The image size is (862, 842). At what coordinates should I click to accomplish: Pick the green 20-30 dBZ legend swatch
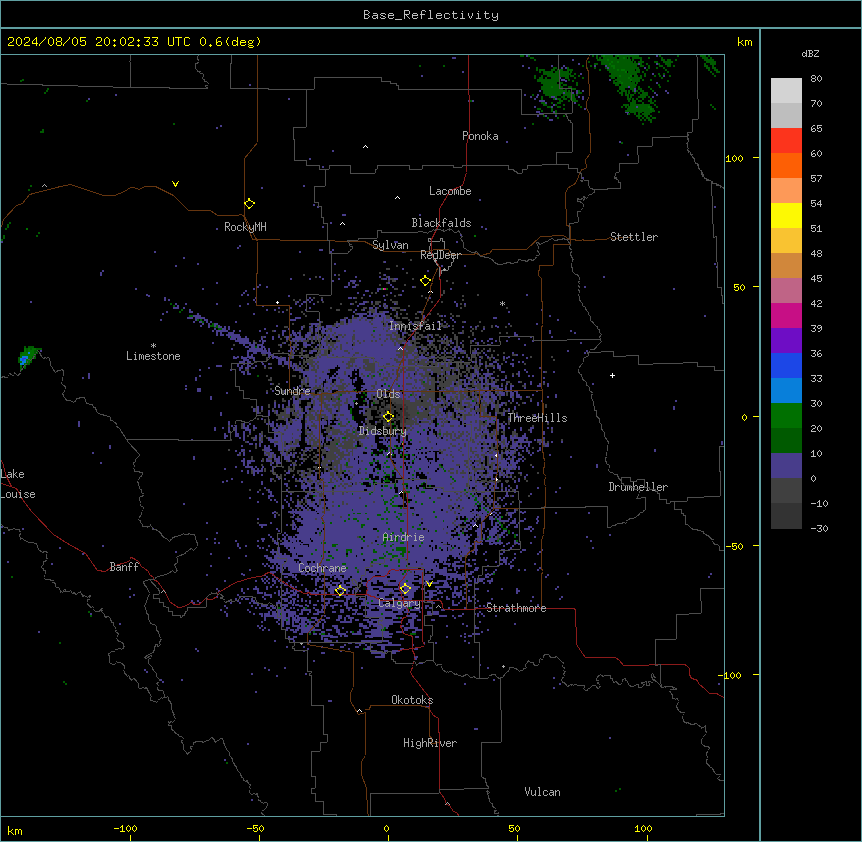point(786,416)
